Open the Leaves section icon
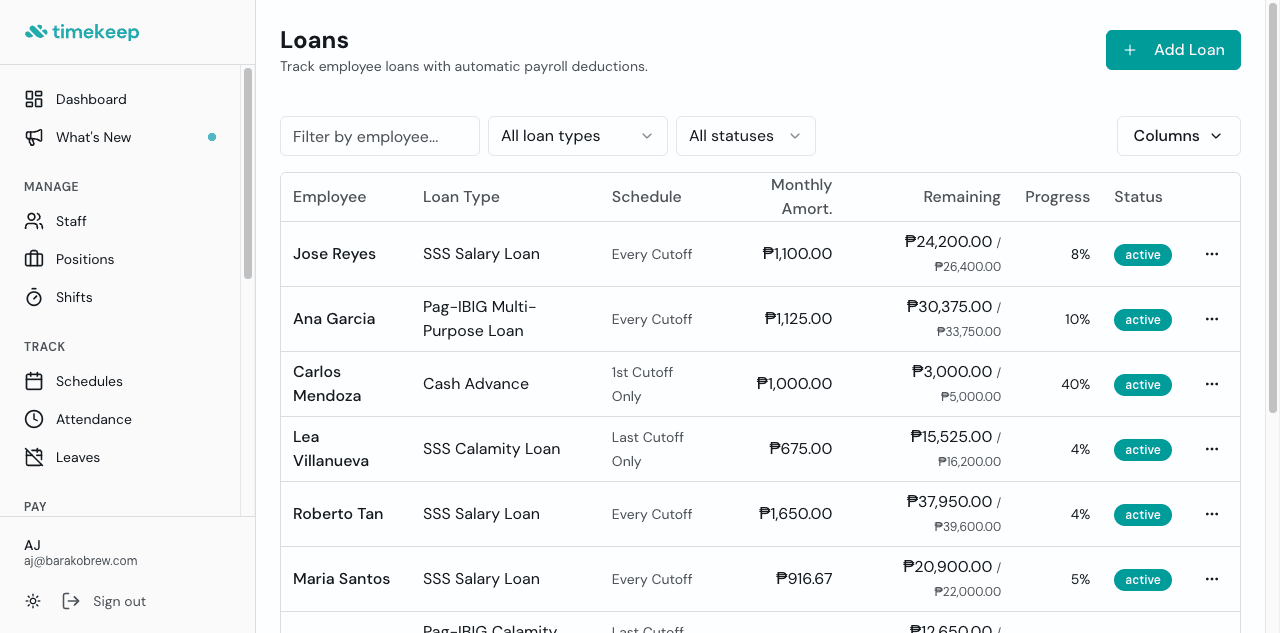This screenshot has height=633, width=1280. click(33, 457)
